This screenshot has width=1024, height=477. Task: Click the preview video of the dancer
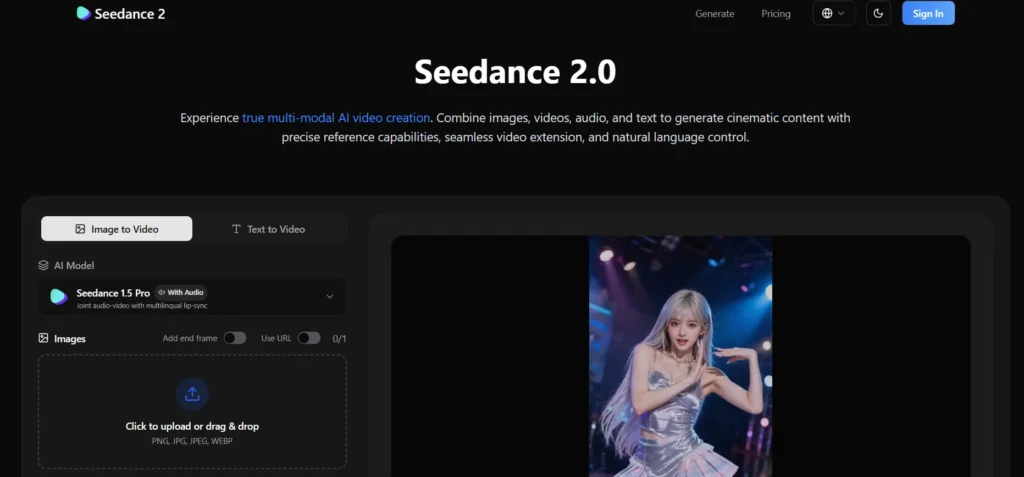(680, 356)
